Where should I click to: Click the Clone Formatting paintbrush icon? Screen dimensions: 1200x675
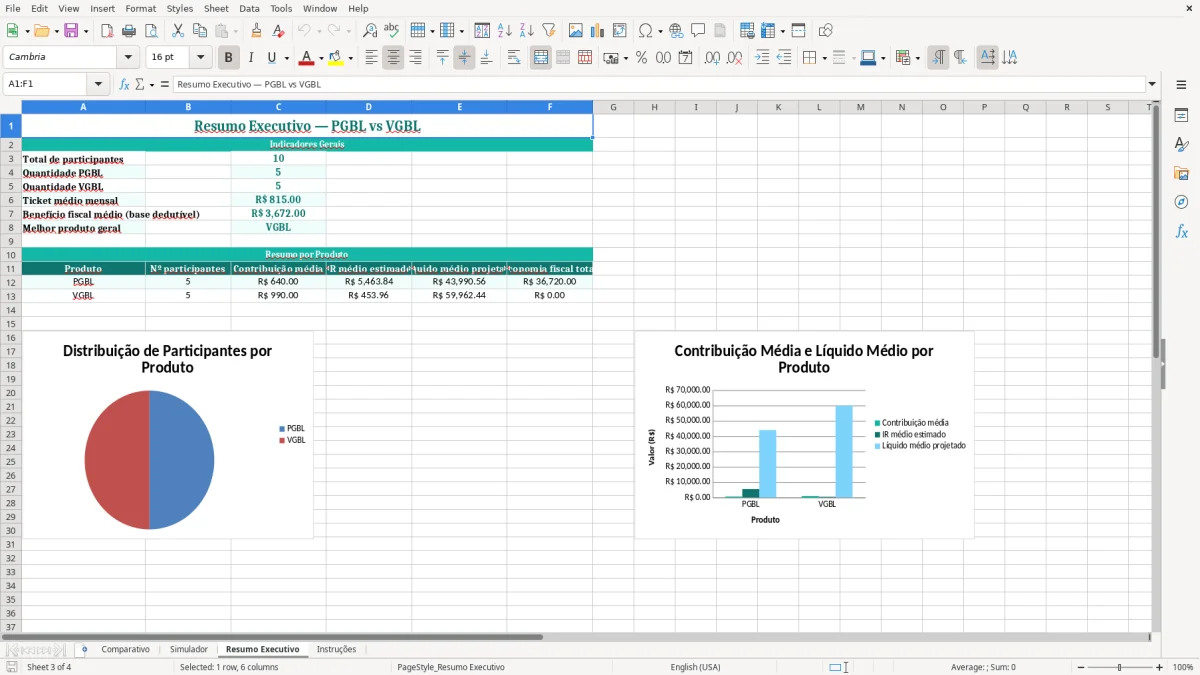coord(256,31)
